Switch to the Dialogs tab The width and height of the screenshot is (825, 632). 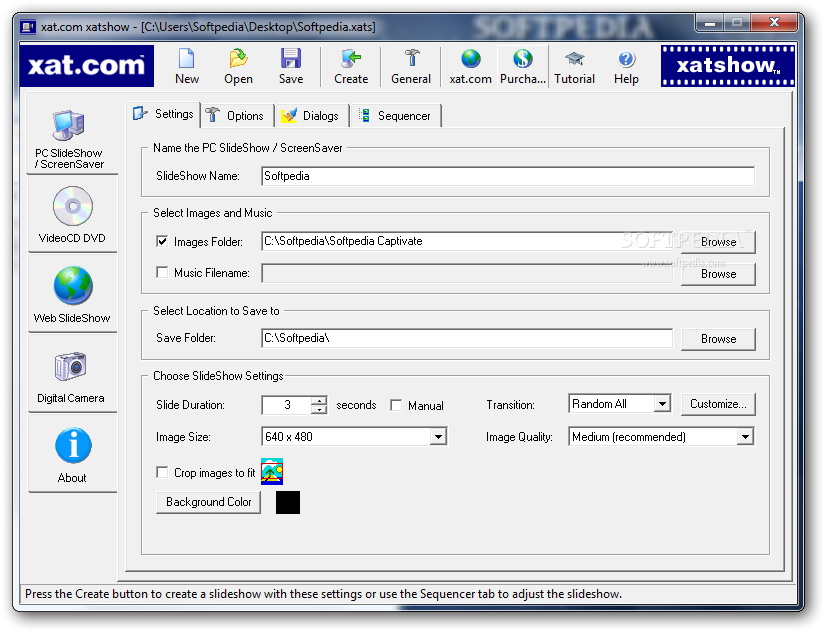tap(311, 116)
